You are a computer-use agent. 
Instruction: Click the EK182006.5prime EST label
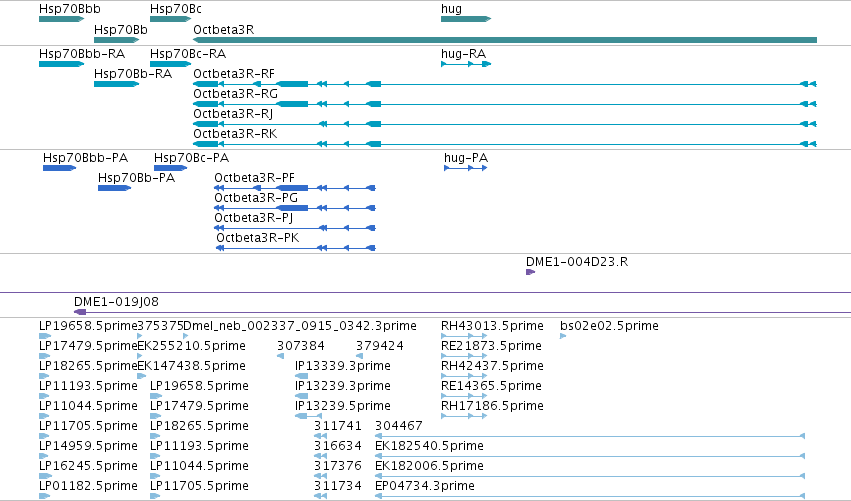click(x=429, y=466)
